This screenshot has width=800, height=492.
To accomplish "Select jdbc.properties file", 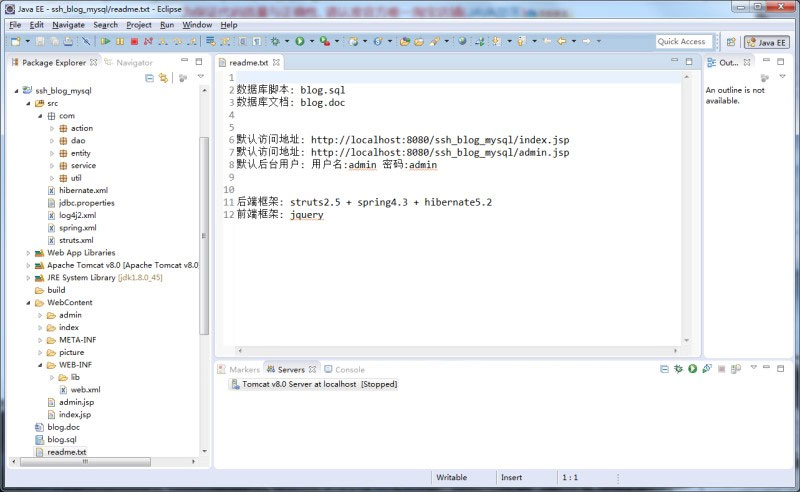I will (81, 203).
